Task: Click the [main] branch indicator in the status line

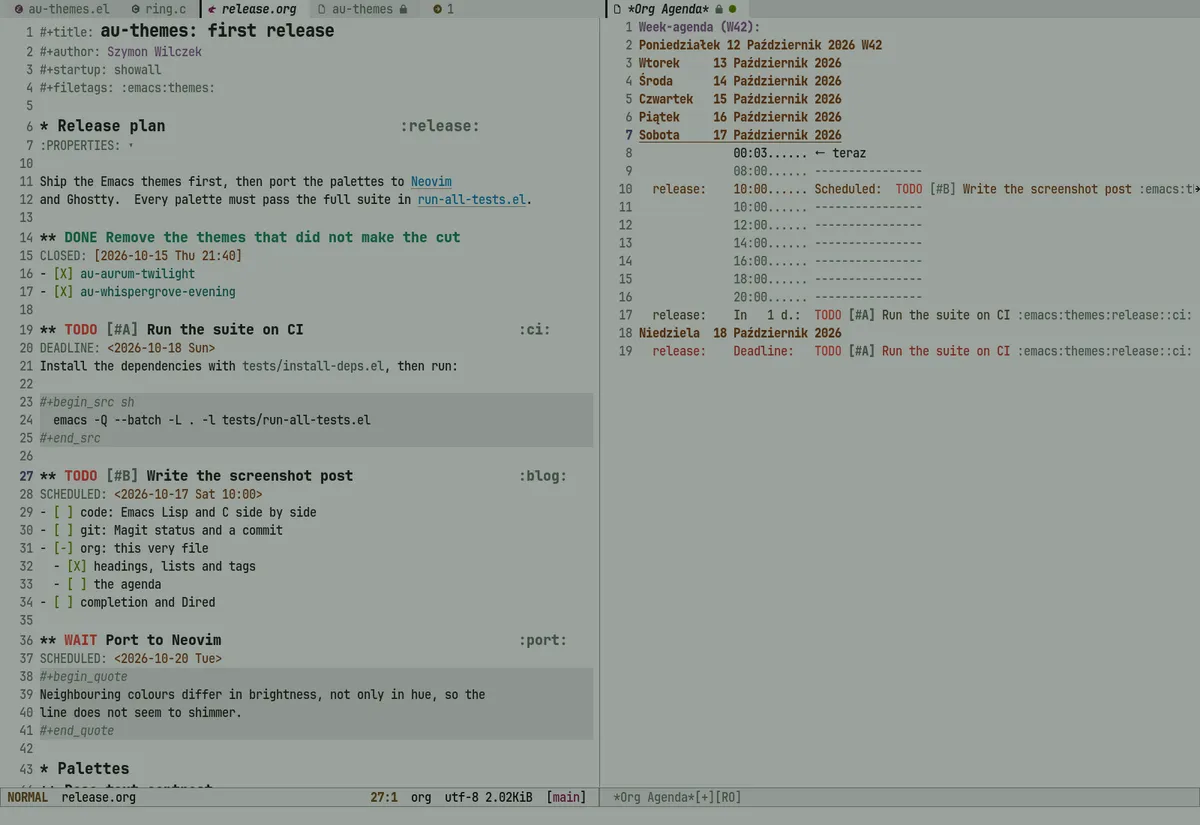Action: (567, 797)
